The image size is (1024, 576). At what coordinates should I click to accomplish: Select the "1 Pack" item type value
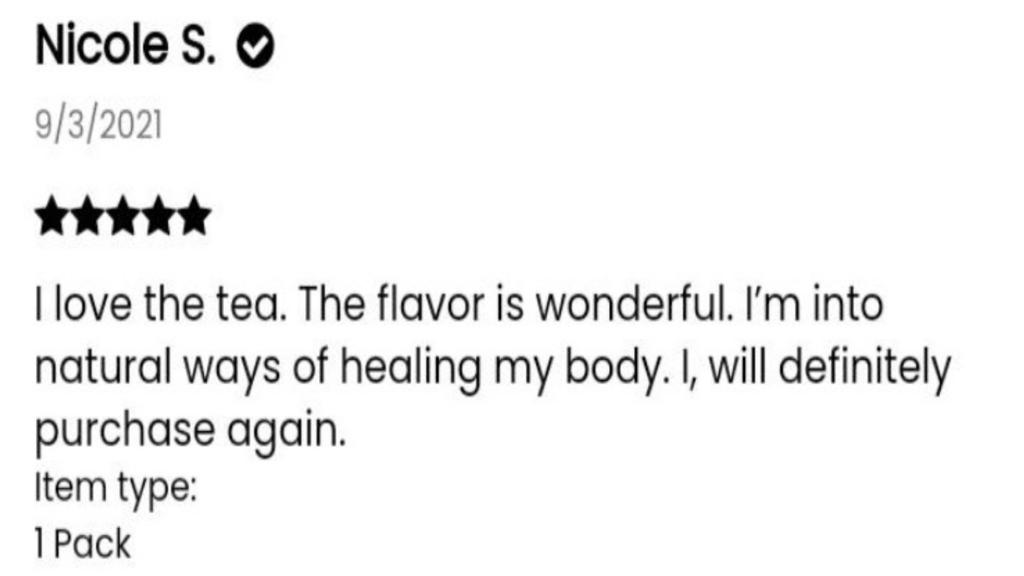pyautogui.click(x=82, y=545)
